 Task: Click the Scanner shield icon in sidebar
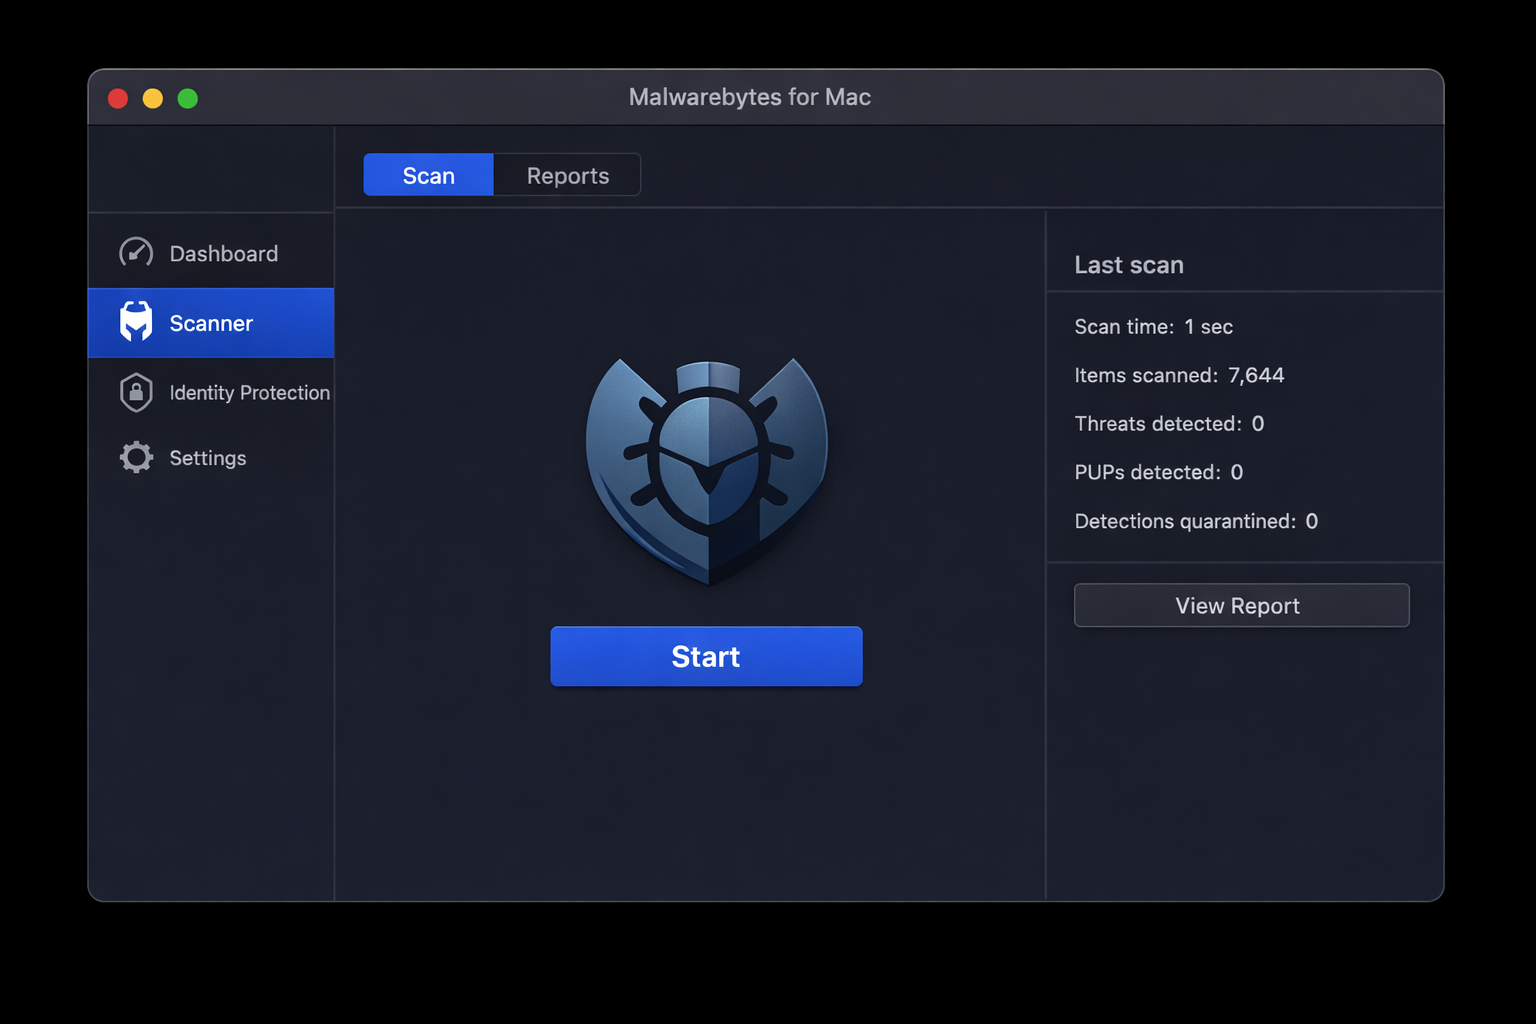tap(136, 322)
